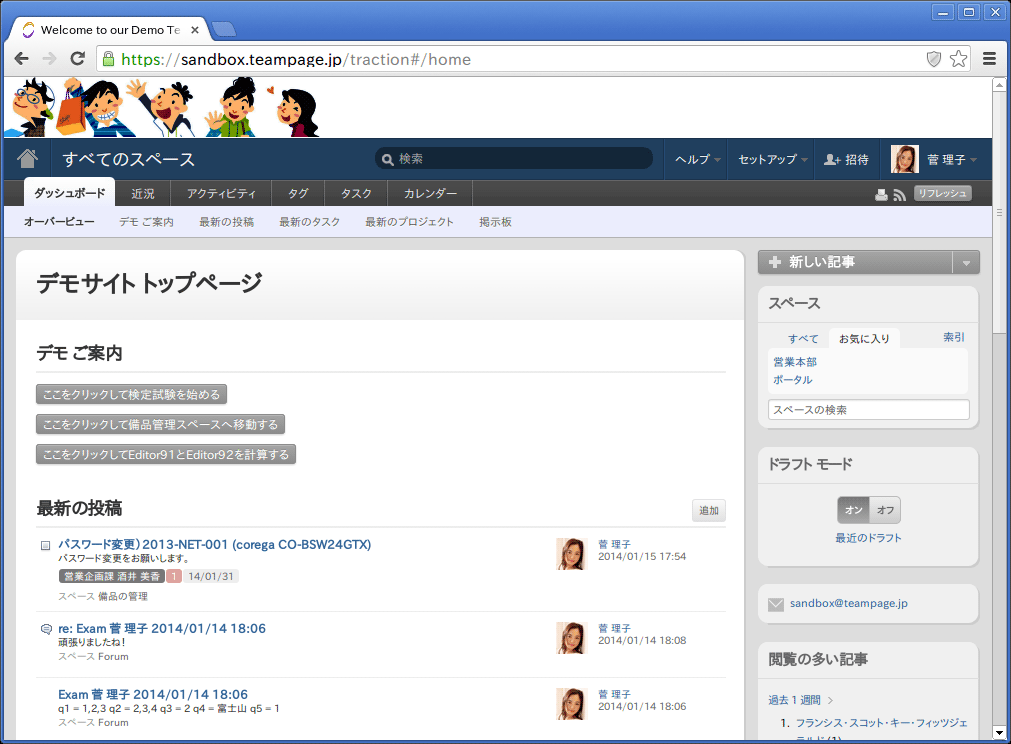Turn draft mode オフ
This screenshot has height=744, width=1011.
pos(885,510)
